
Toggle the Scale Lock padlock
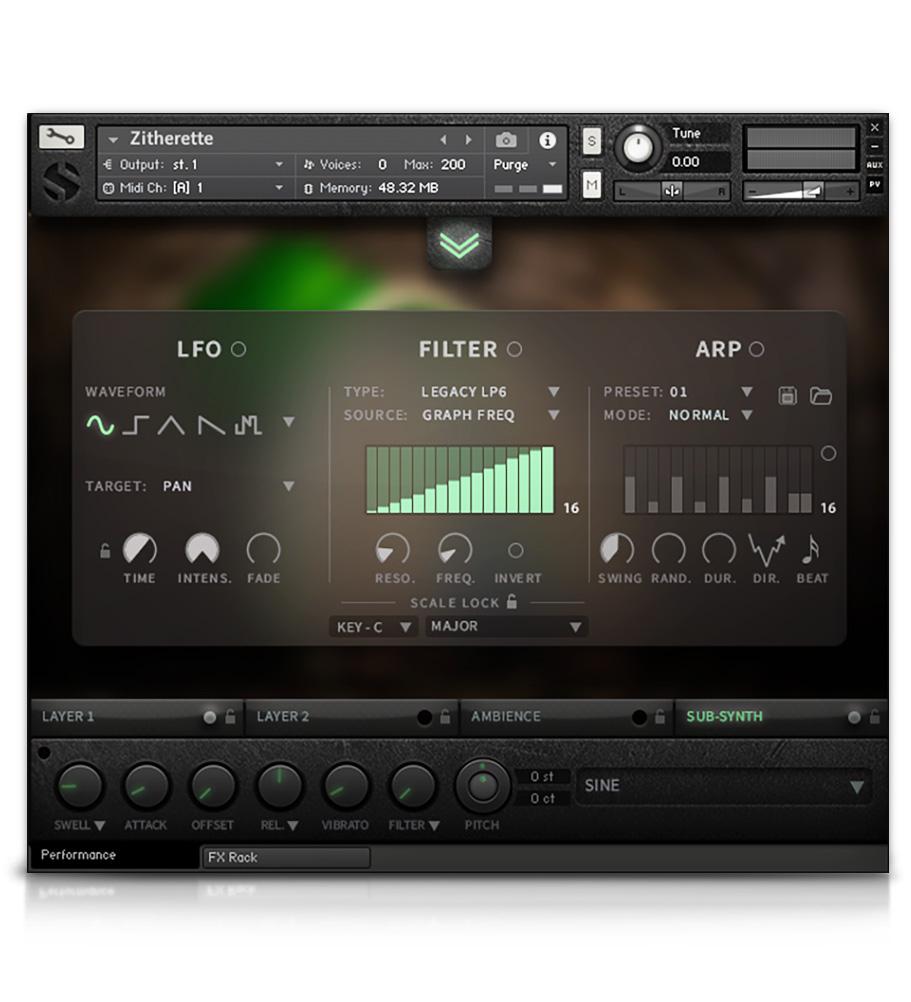point(512,601)
